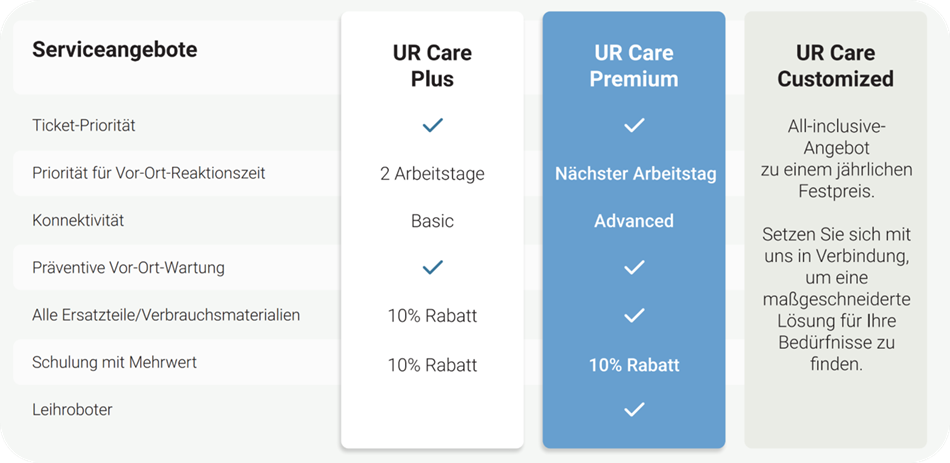The image size is (950, 463).
Task: Select the UR Care Premium heading
Action: tap(634, 65)
